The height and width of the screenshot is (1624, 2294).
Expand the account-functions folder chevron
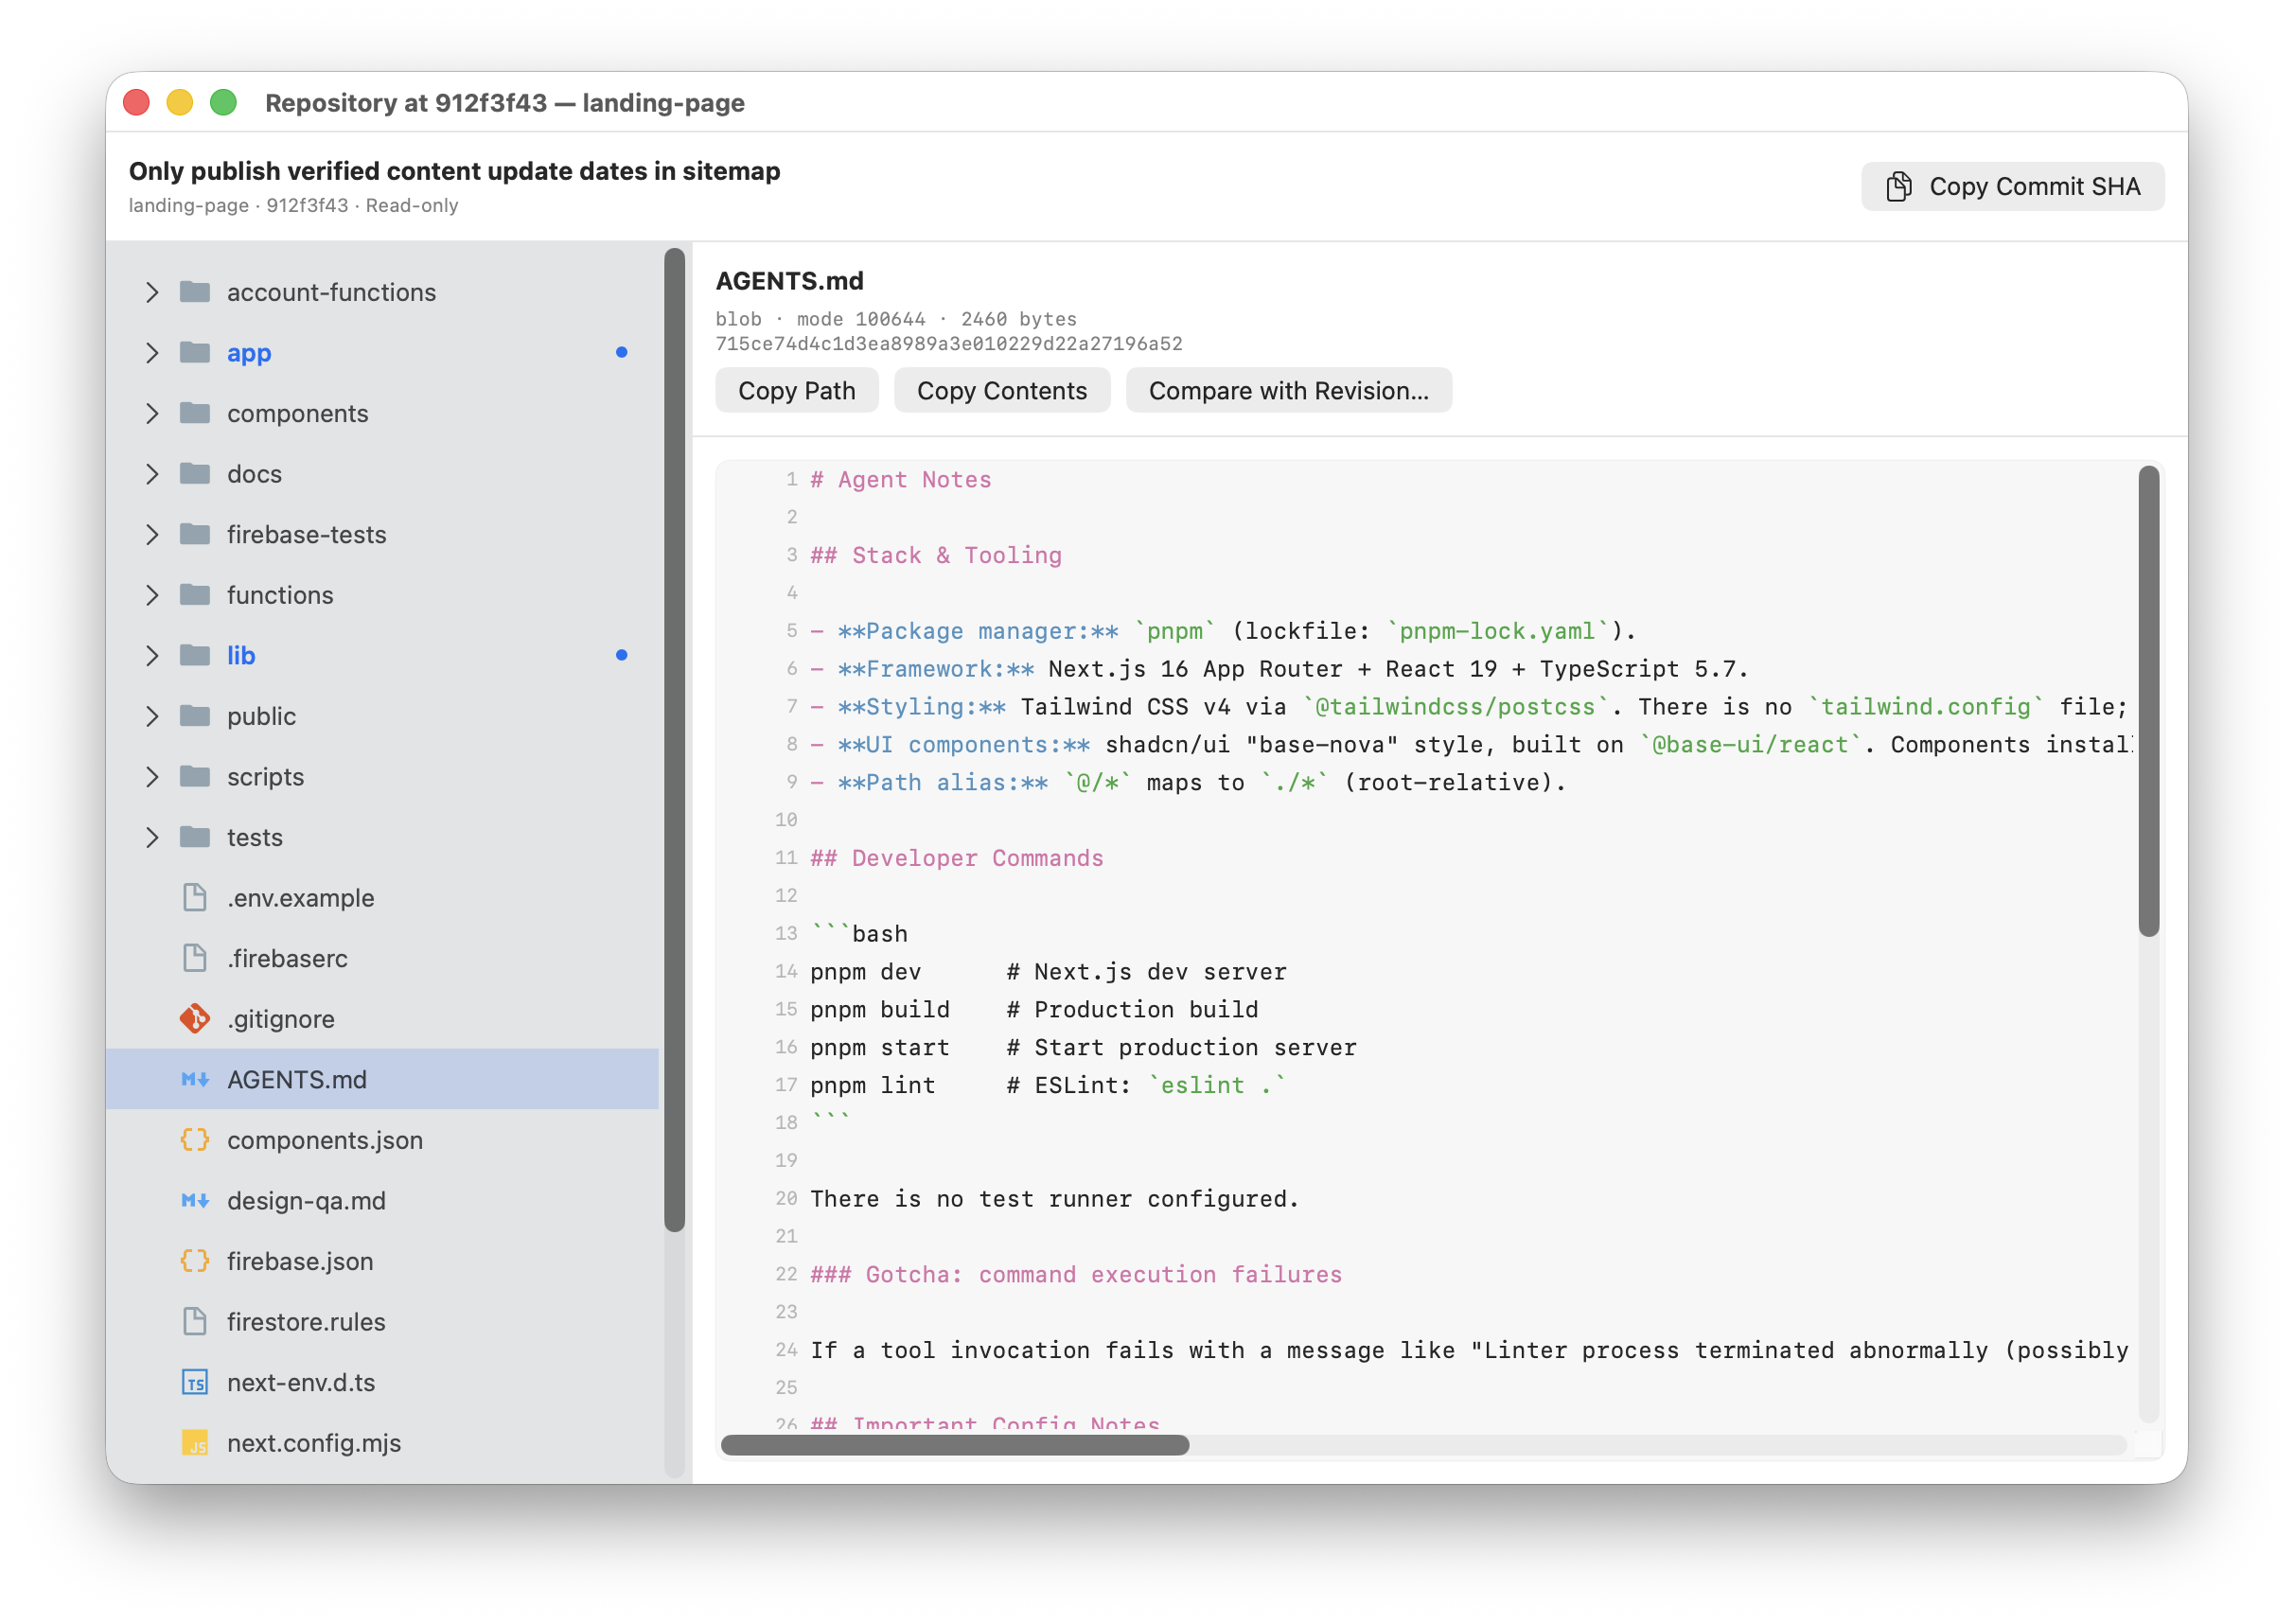[x=152, y=292]
